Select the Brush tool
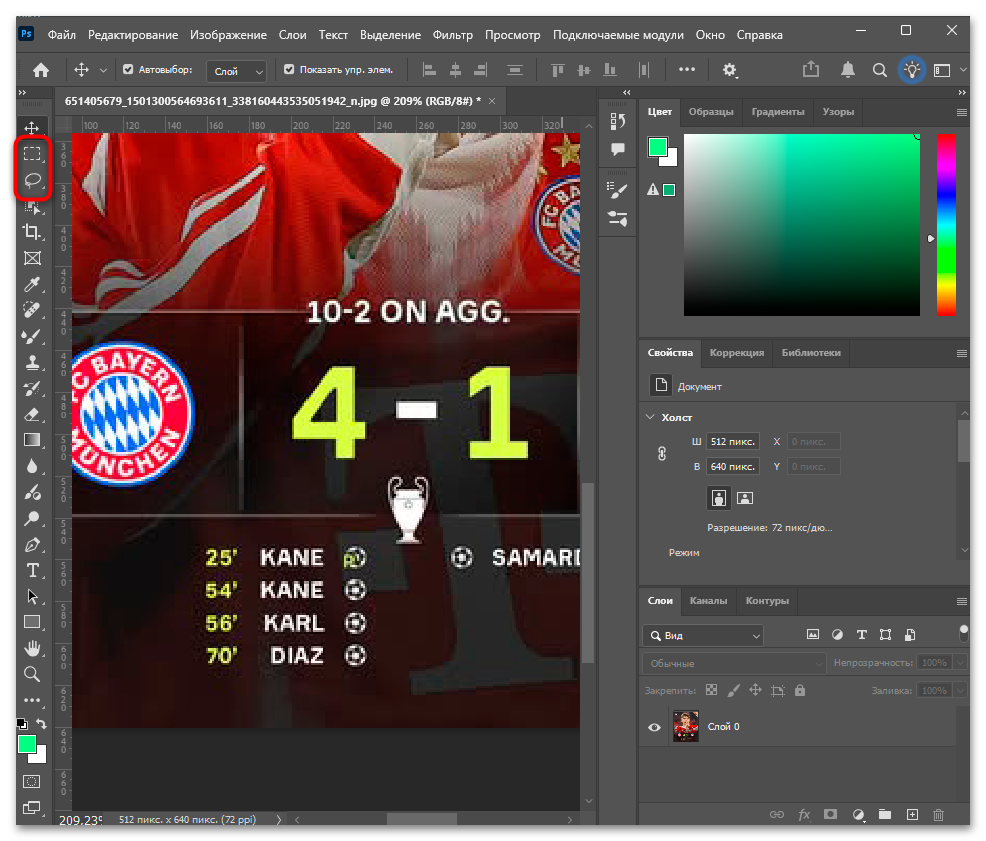The image size is (986, 841). (x=32, y=337)
